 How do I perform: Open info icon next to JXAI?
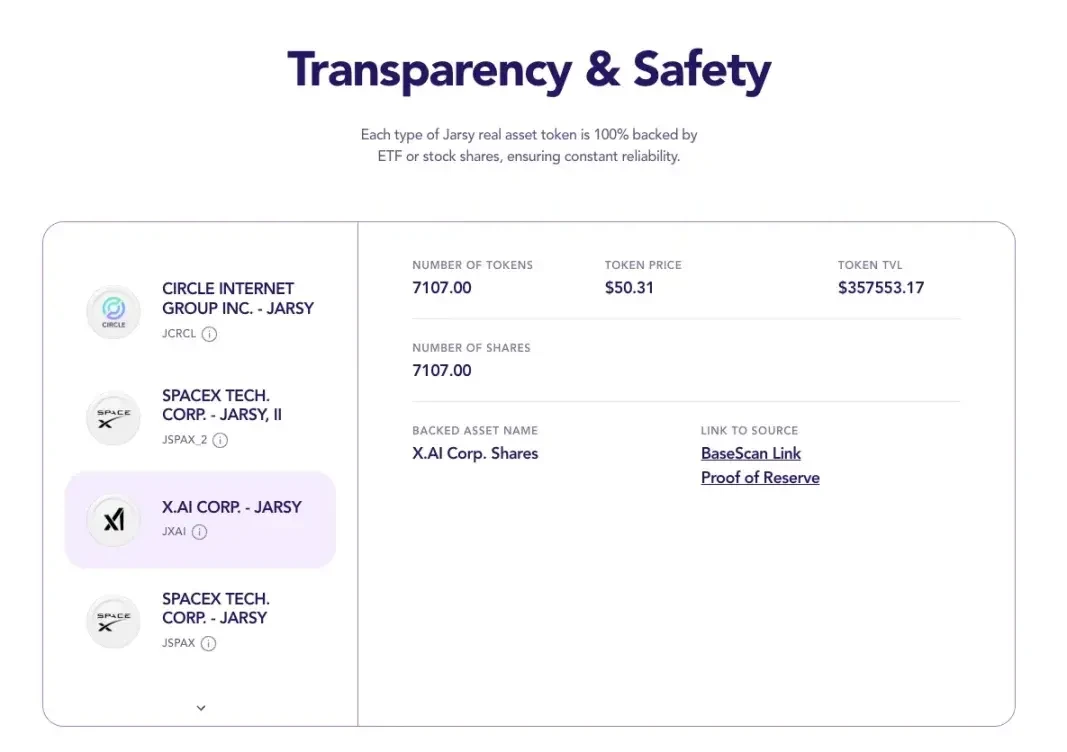[x=199, y=532]
